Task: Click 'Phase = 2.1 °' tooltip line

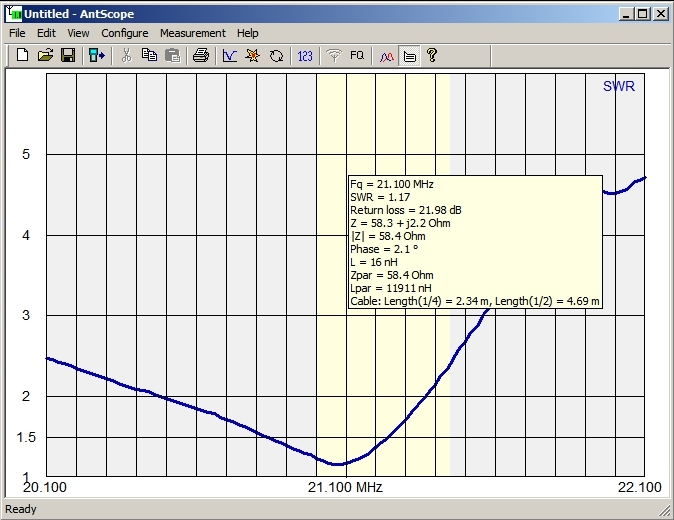Action: click(384, 249)
